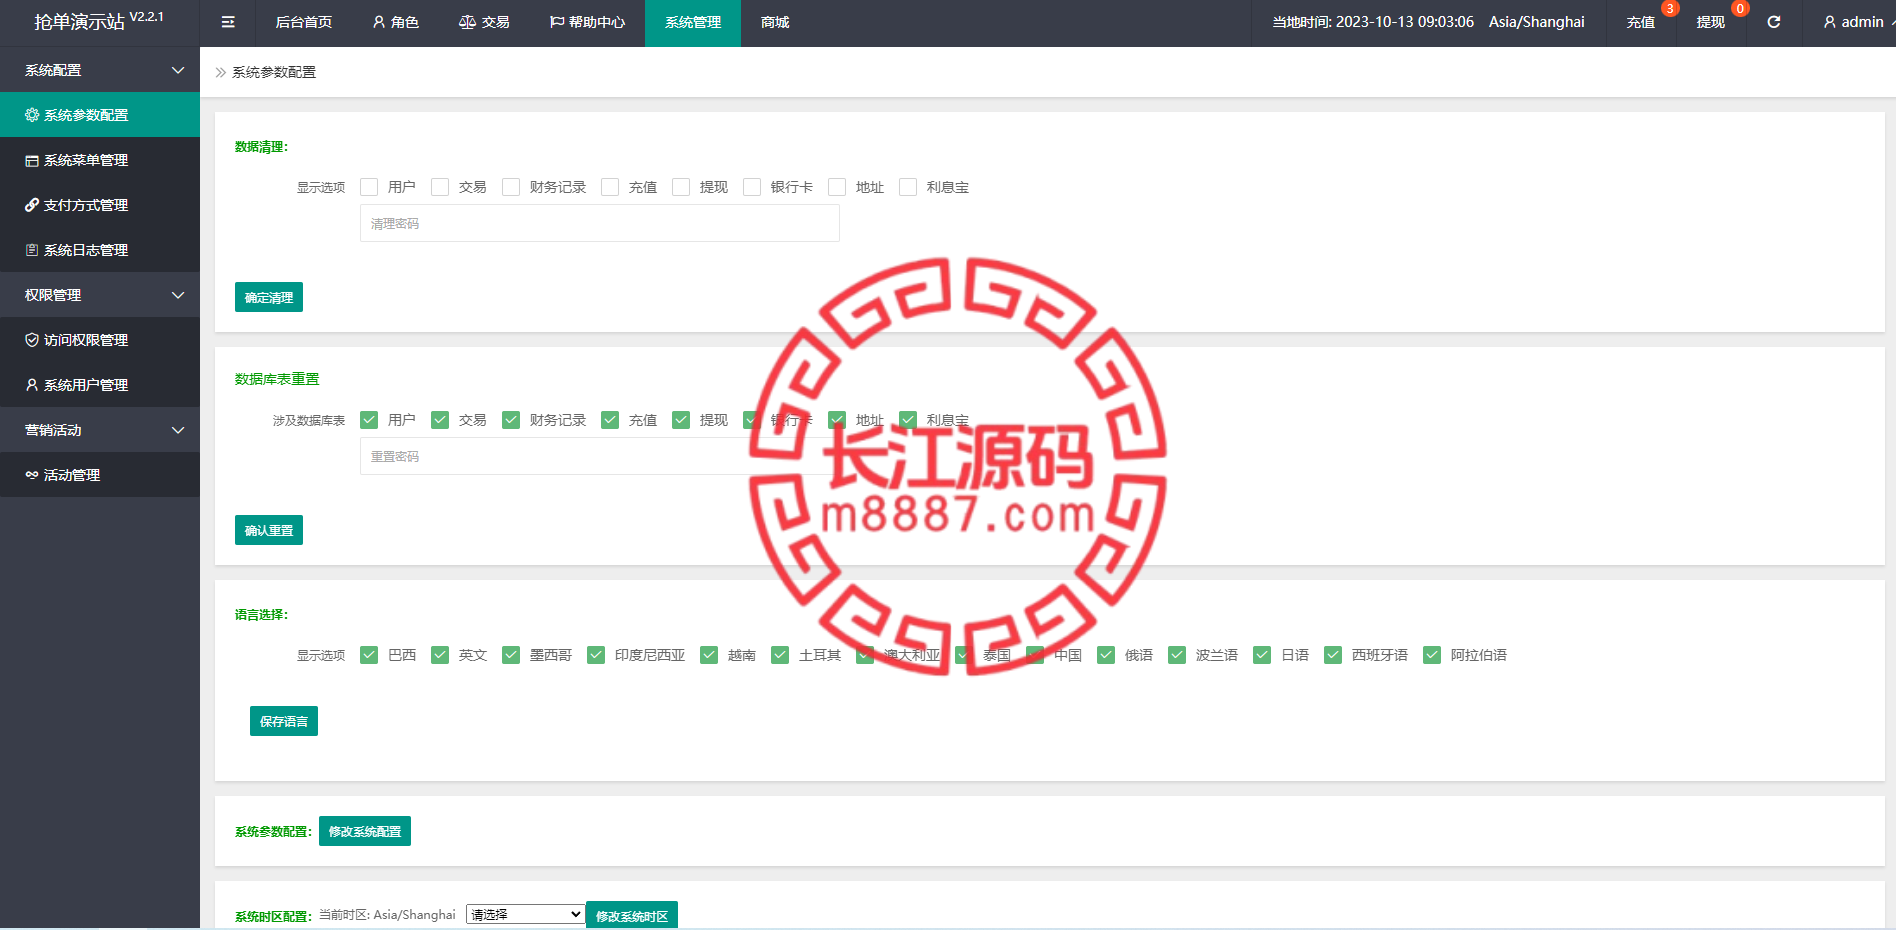Viewport: 1896px width, 930px height.
Task: Check 用户 under 数据清理 display options
Action: point(369,187)
